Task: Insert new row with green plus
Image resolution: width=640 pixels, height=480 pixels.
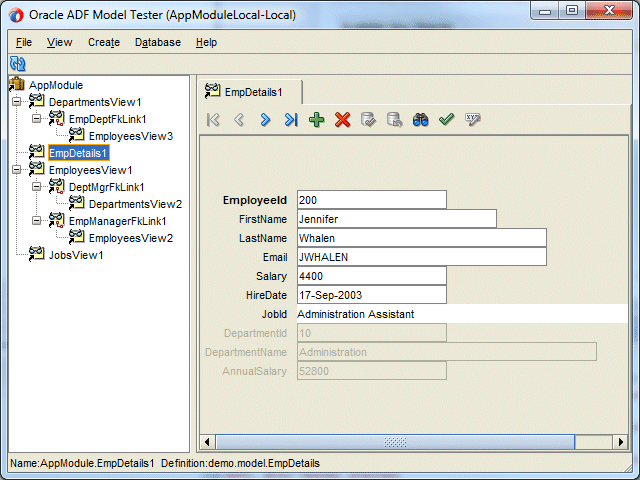Action: click(x=316, y=120)
